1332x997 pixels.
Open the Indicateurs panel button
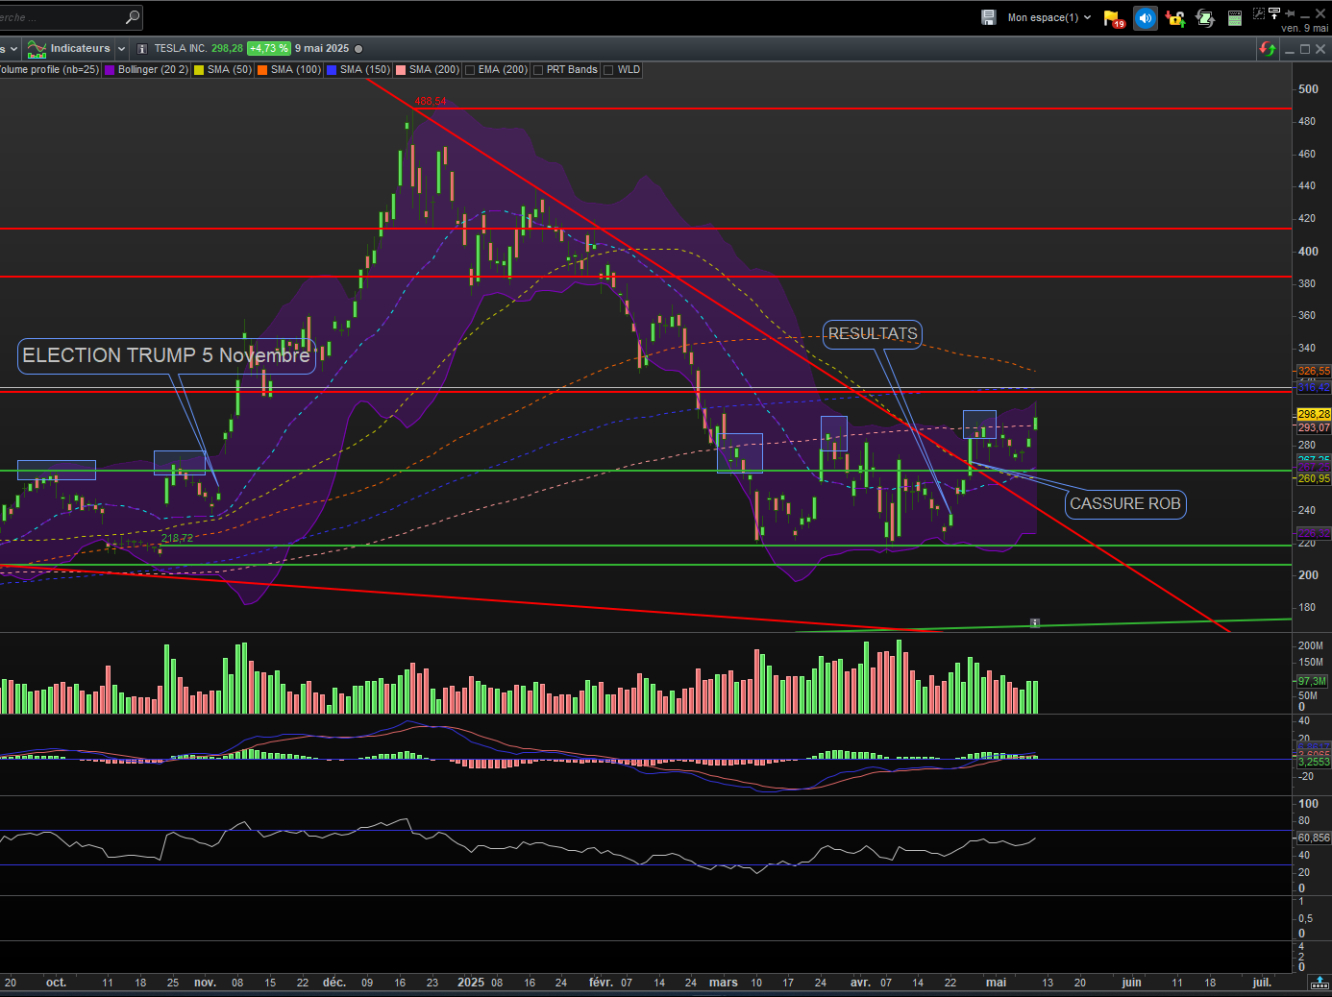70,48
